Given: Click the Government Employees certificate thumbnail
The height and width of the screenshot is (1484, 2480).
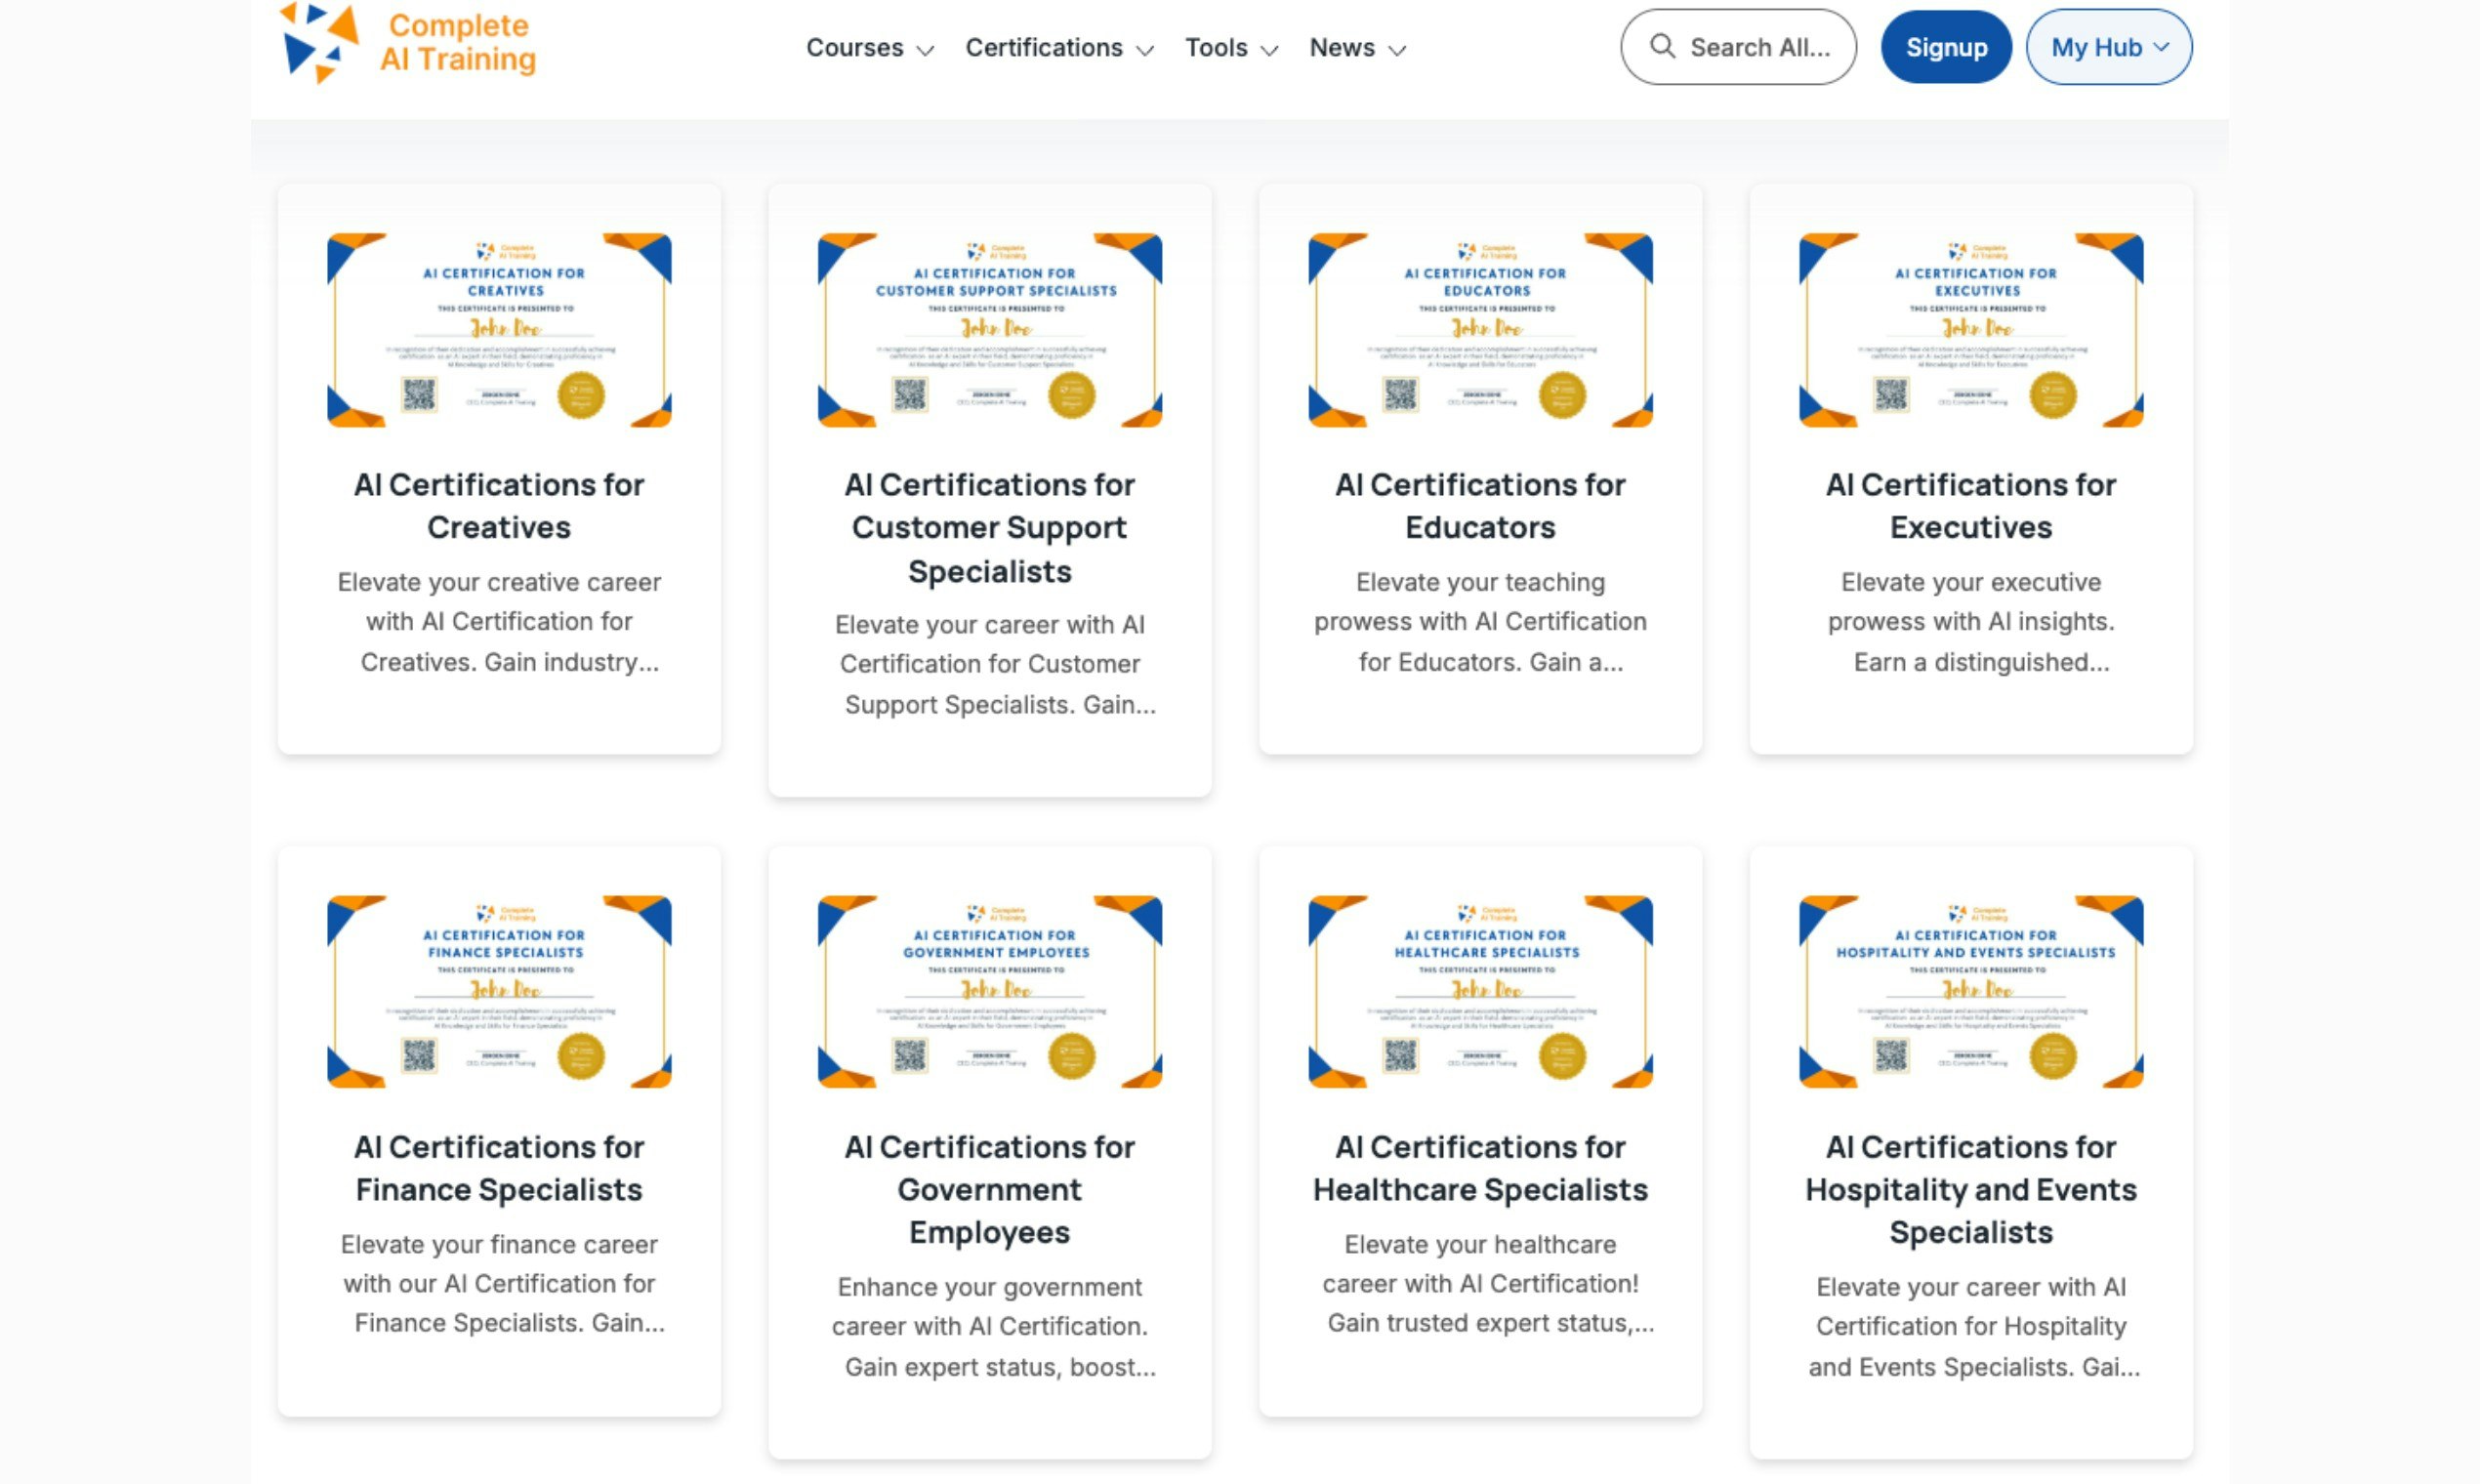Looking at the screenshot, I should (x=989, y=992).
